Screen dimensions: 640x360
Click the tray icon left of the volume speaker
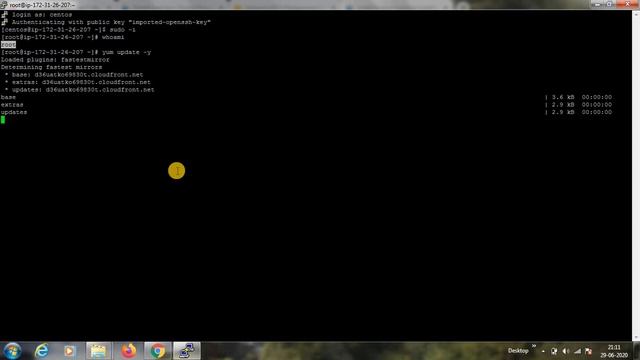(554, 351)
